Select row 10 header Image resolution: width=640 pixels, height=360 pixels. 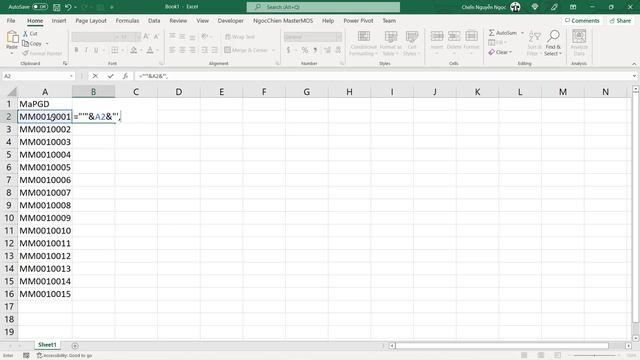tap(9, 218)
